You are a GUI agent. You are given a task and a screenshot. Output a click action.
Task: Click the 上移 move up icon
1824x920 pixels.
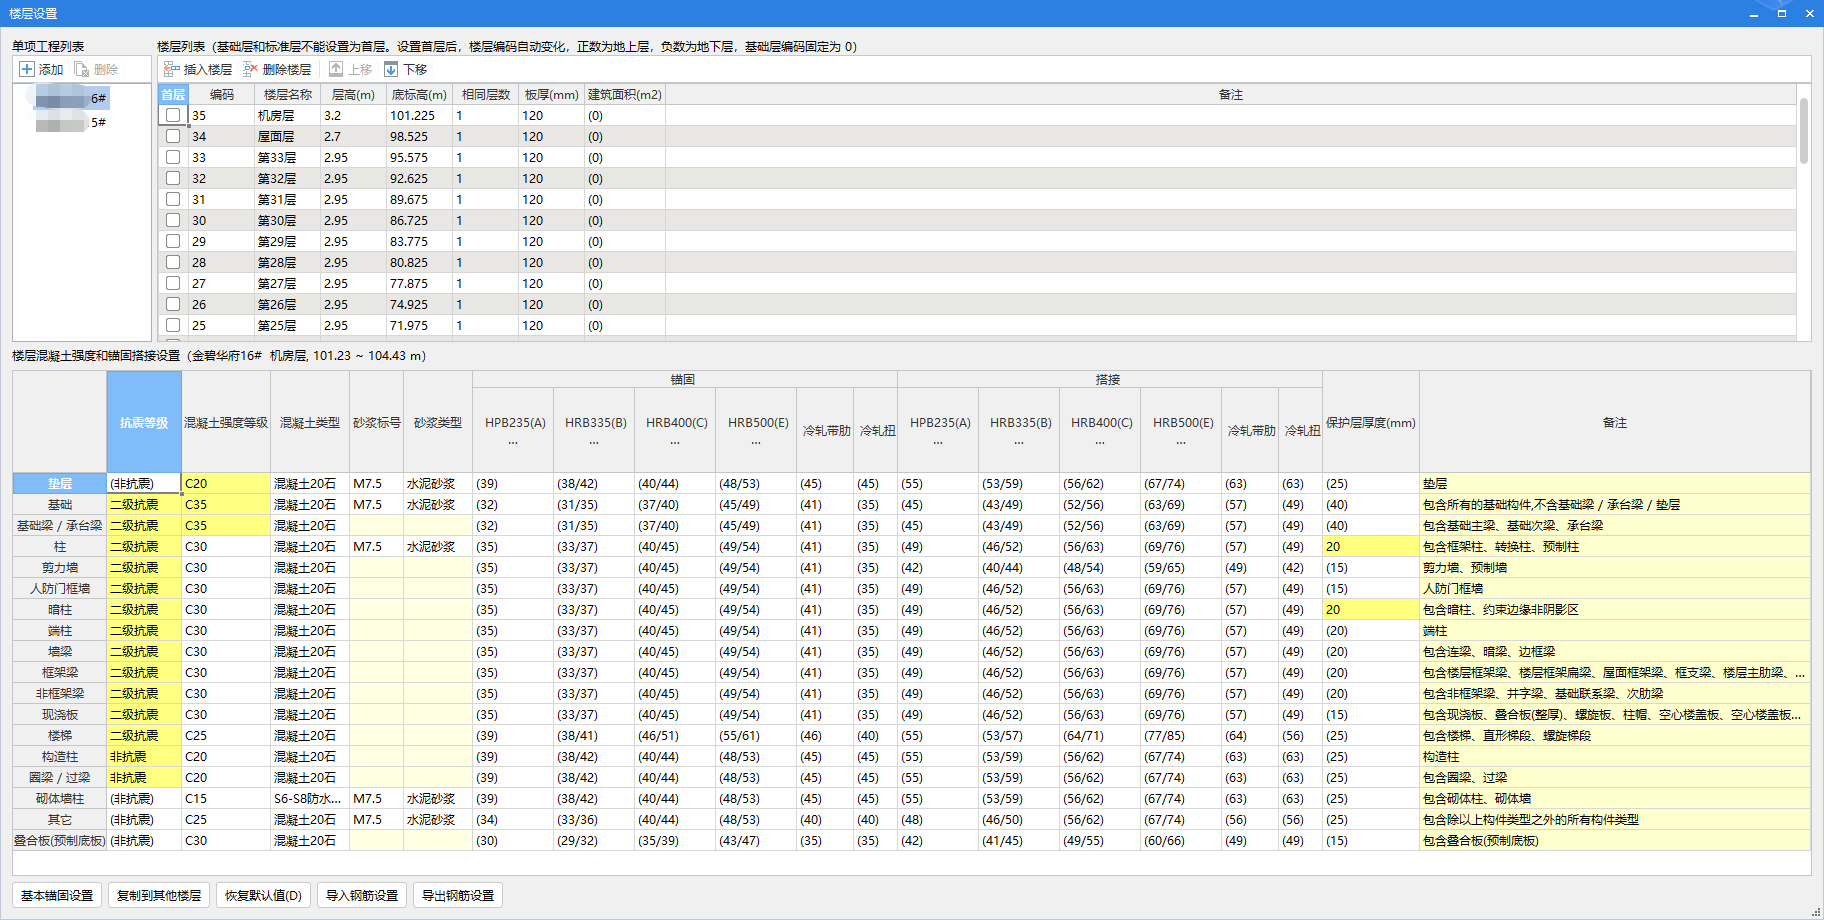(336, 69)
